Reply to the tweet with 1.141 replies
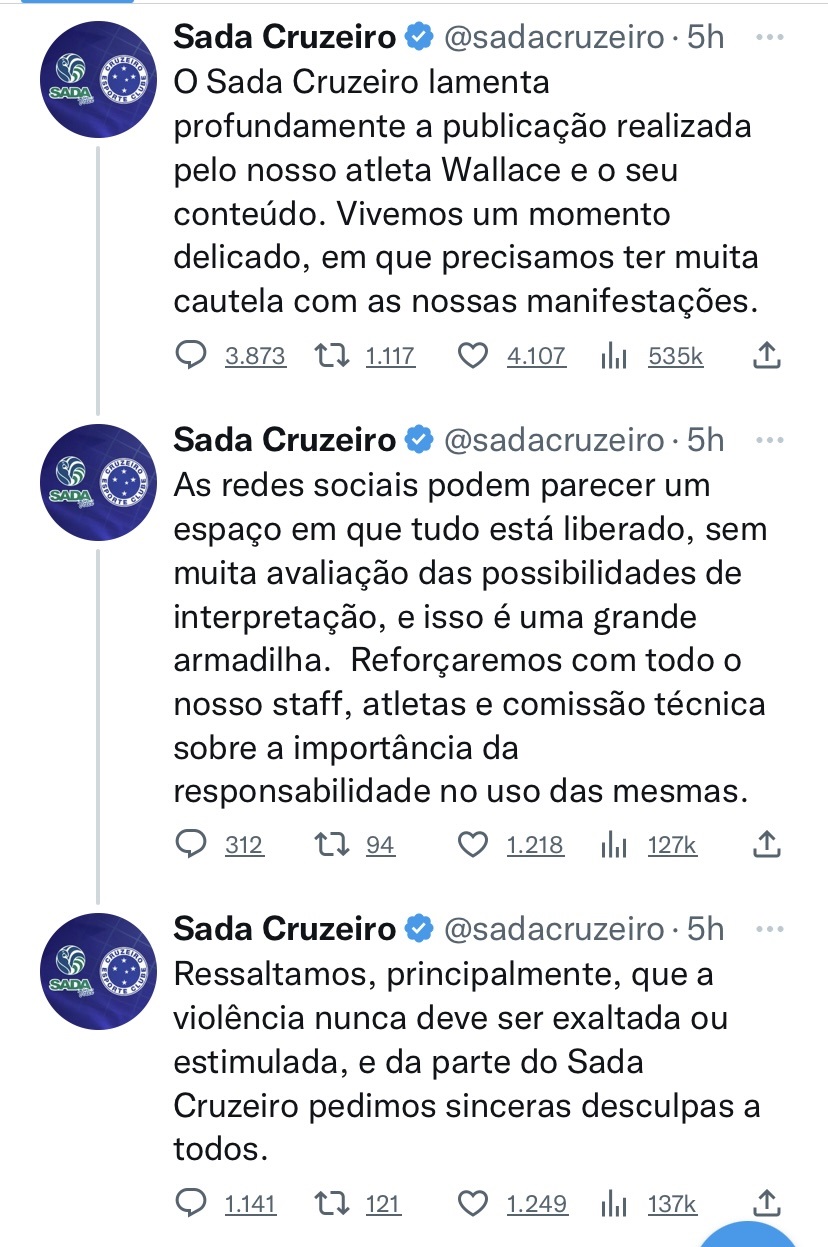Screen dimensions: 828x1247 190,1203
